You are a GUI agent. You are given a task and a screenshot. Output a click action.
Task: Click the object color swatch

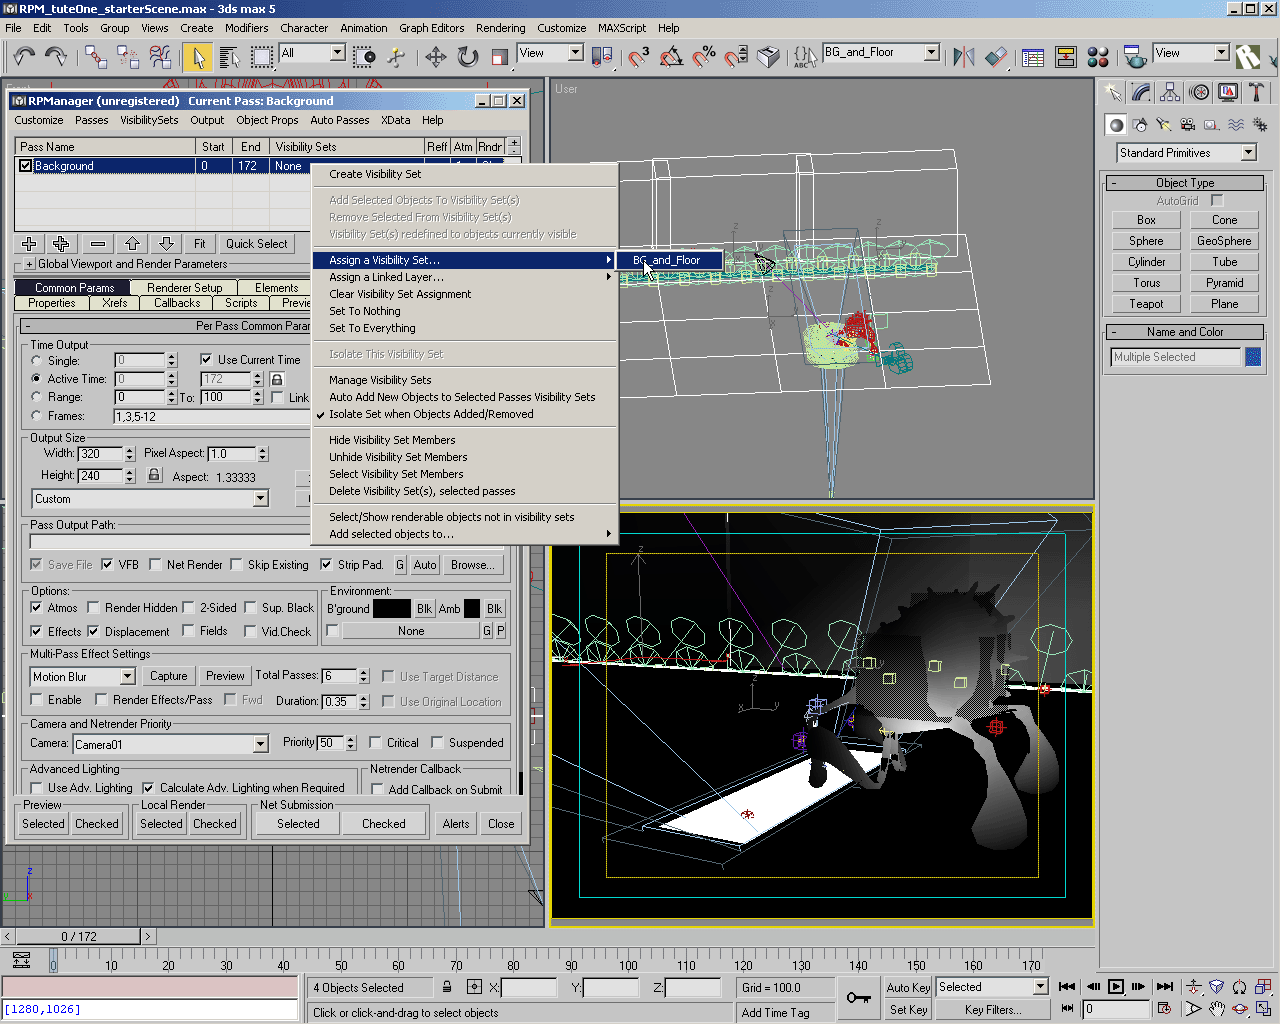click(1252, 357)
